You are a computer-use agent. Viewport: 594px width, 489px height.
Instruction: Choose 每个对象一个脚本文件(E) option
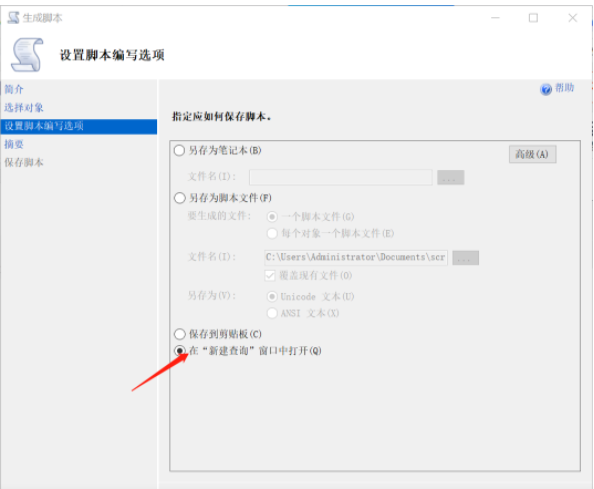click(272, 233)
